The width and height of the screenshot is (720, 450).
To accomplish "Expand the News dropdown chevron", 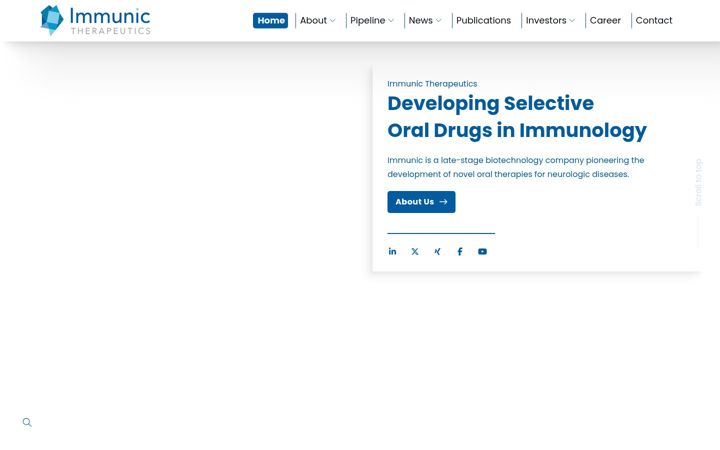I will click(439, 21).
